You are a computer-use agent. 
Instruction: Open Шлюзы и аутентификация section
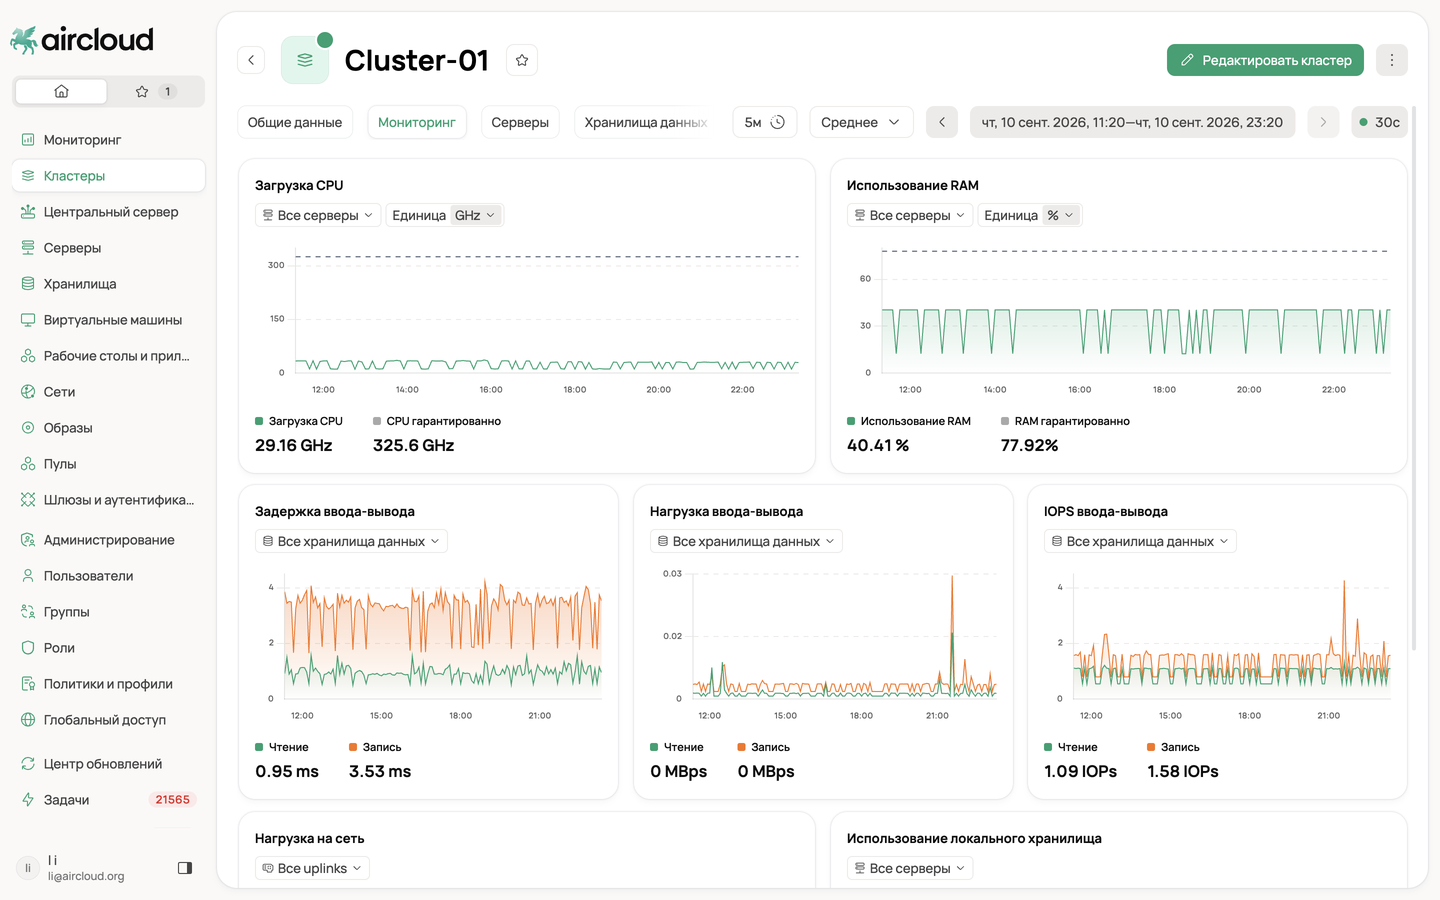pyautogui.click(x=108, y=500)
